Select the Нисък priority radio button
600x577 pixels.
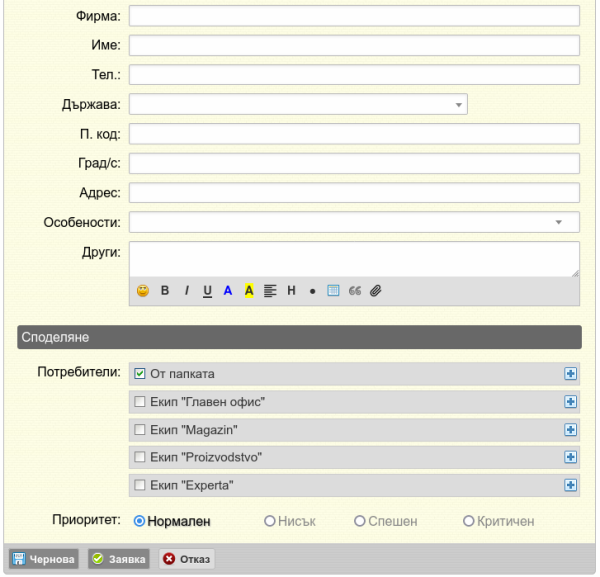click(x=270, y=522)
